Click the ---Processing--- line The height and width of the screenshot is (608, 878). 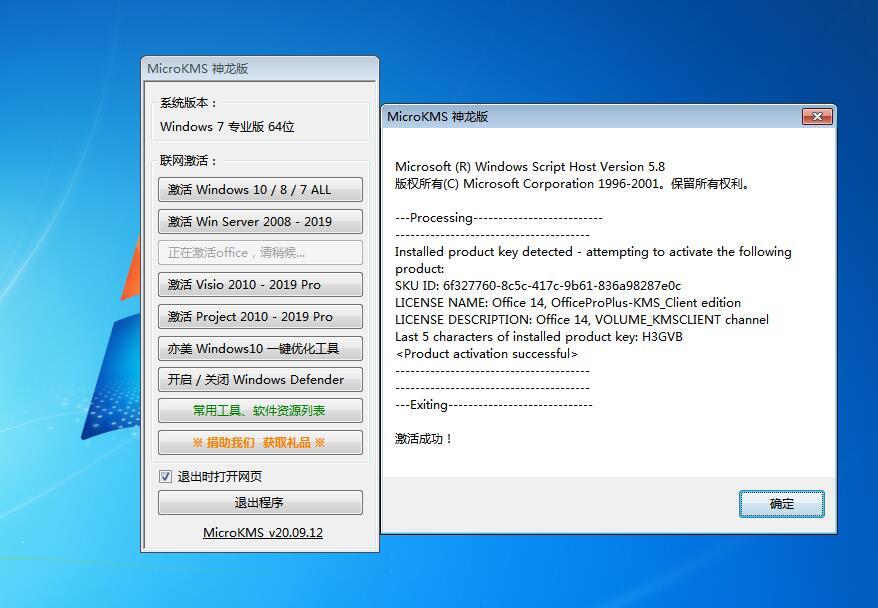point(498,218)
